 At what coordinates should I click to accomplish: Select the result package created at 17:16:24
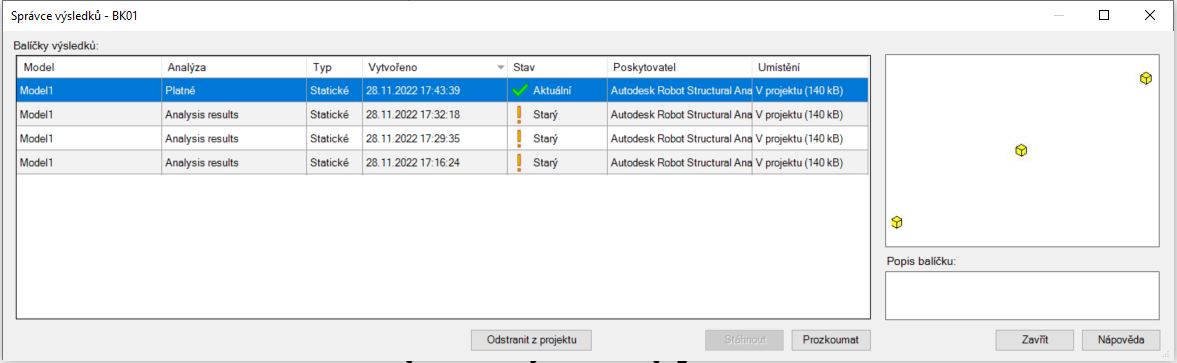click(x=442, y=162)
